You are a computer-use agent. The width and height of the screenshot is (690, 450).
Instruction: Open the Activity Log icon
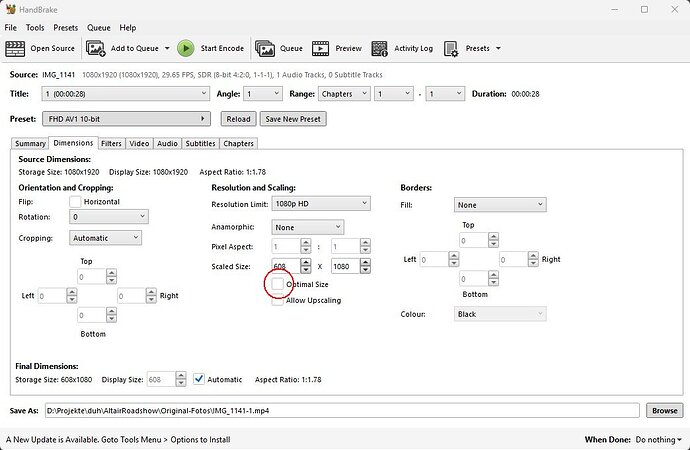[x=379, y=48]
